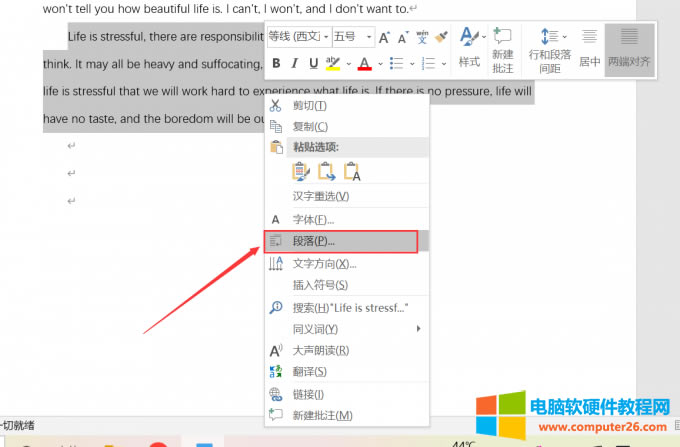This screenshot has height=447, width=680.
Task: Click the line "won't tell you how beautiful life is"
Action: pyautogui.click(x=132, y=9)
